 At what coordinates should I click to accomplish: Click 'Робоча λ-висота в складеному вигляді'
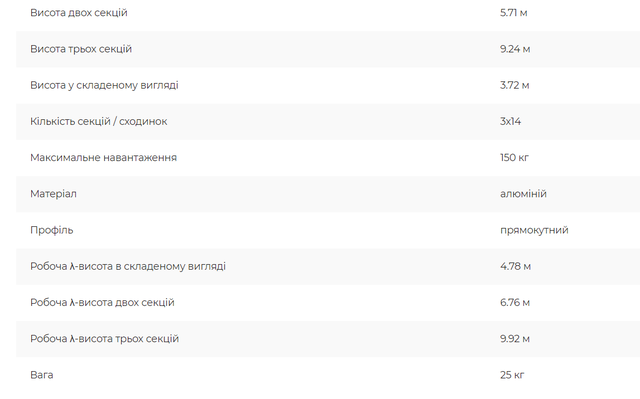[128, 266]
